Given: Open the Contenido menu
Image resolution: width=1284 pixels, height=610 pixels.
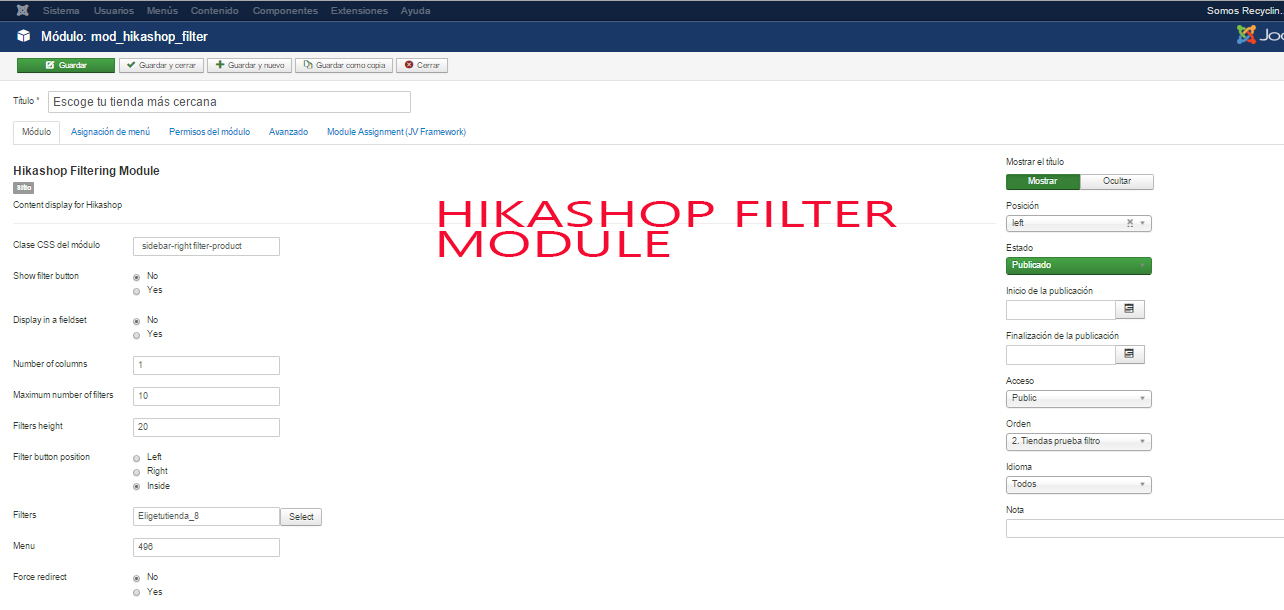Looking at the screenshot, I should tap(215, 11).
